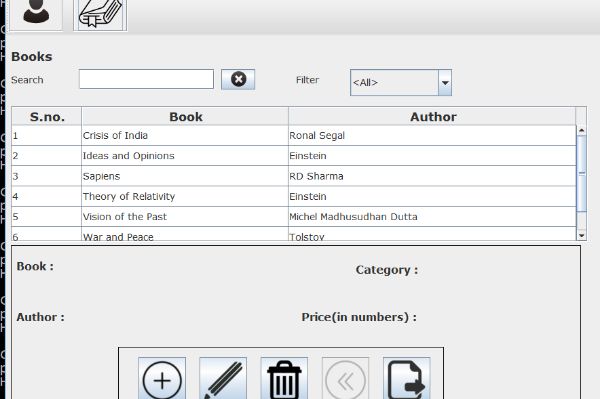Click serial number 5 cell
Image resolution: width=600 pixels, height=399 pixels.
pyautogui.click(x=47, y=217)
